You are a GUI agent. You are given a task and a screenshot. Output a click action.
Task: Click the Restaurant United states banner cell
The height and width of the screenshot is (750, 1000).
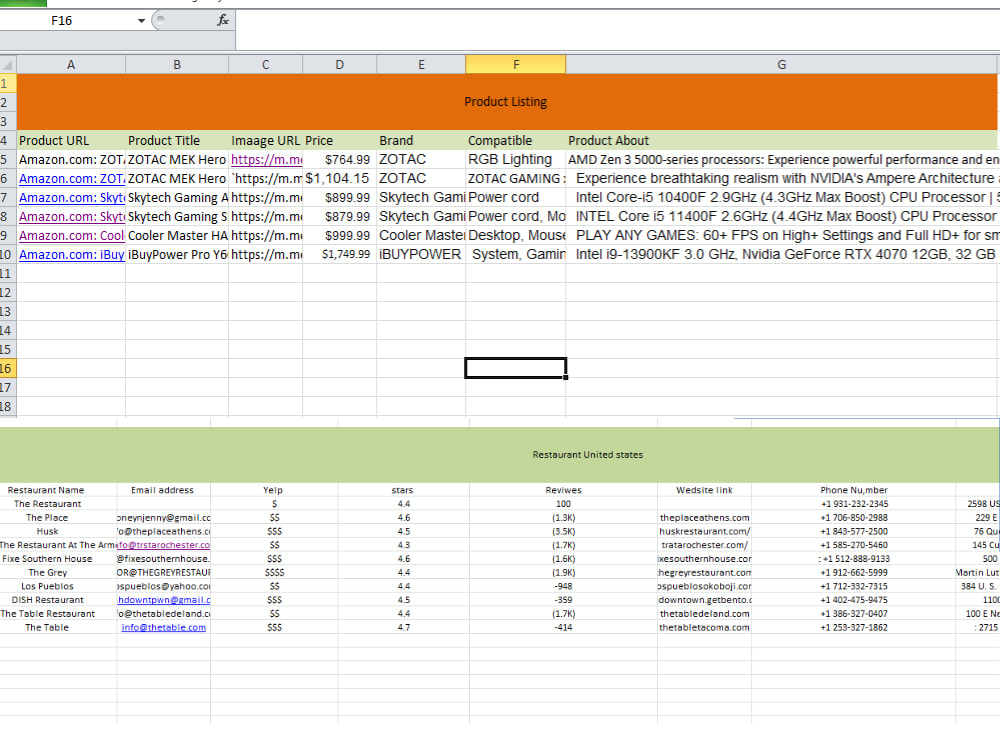(x=586, y=454)
